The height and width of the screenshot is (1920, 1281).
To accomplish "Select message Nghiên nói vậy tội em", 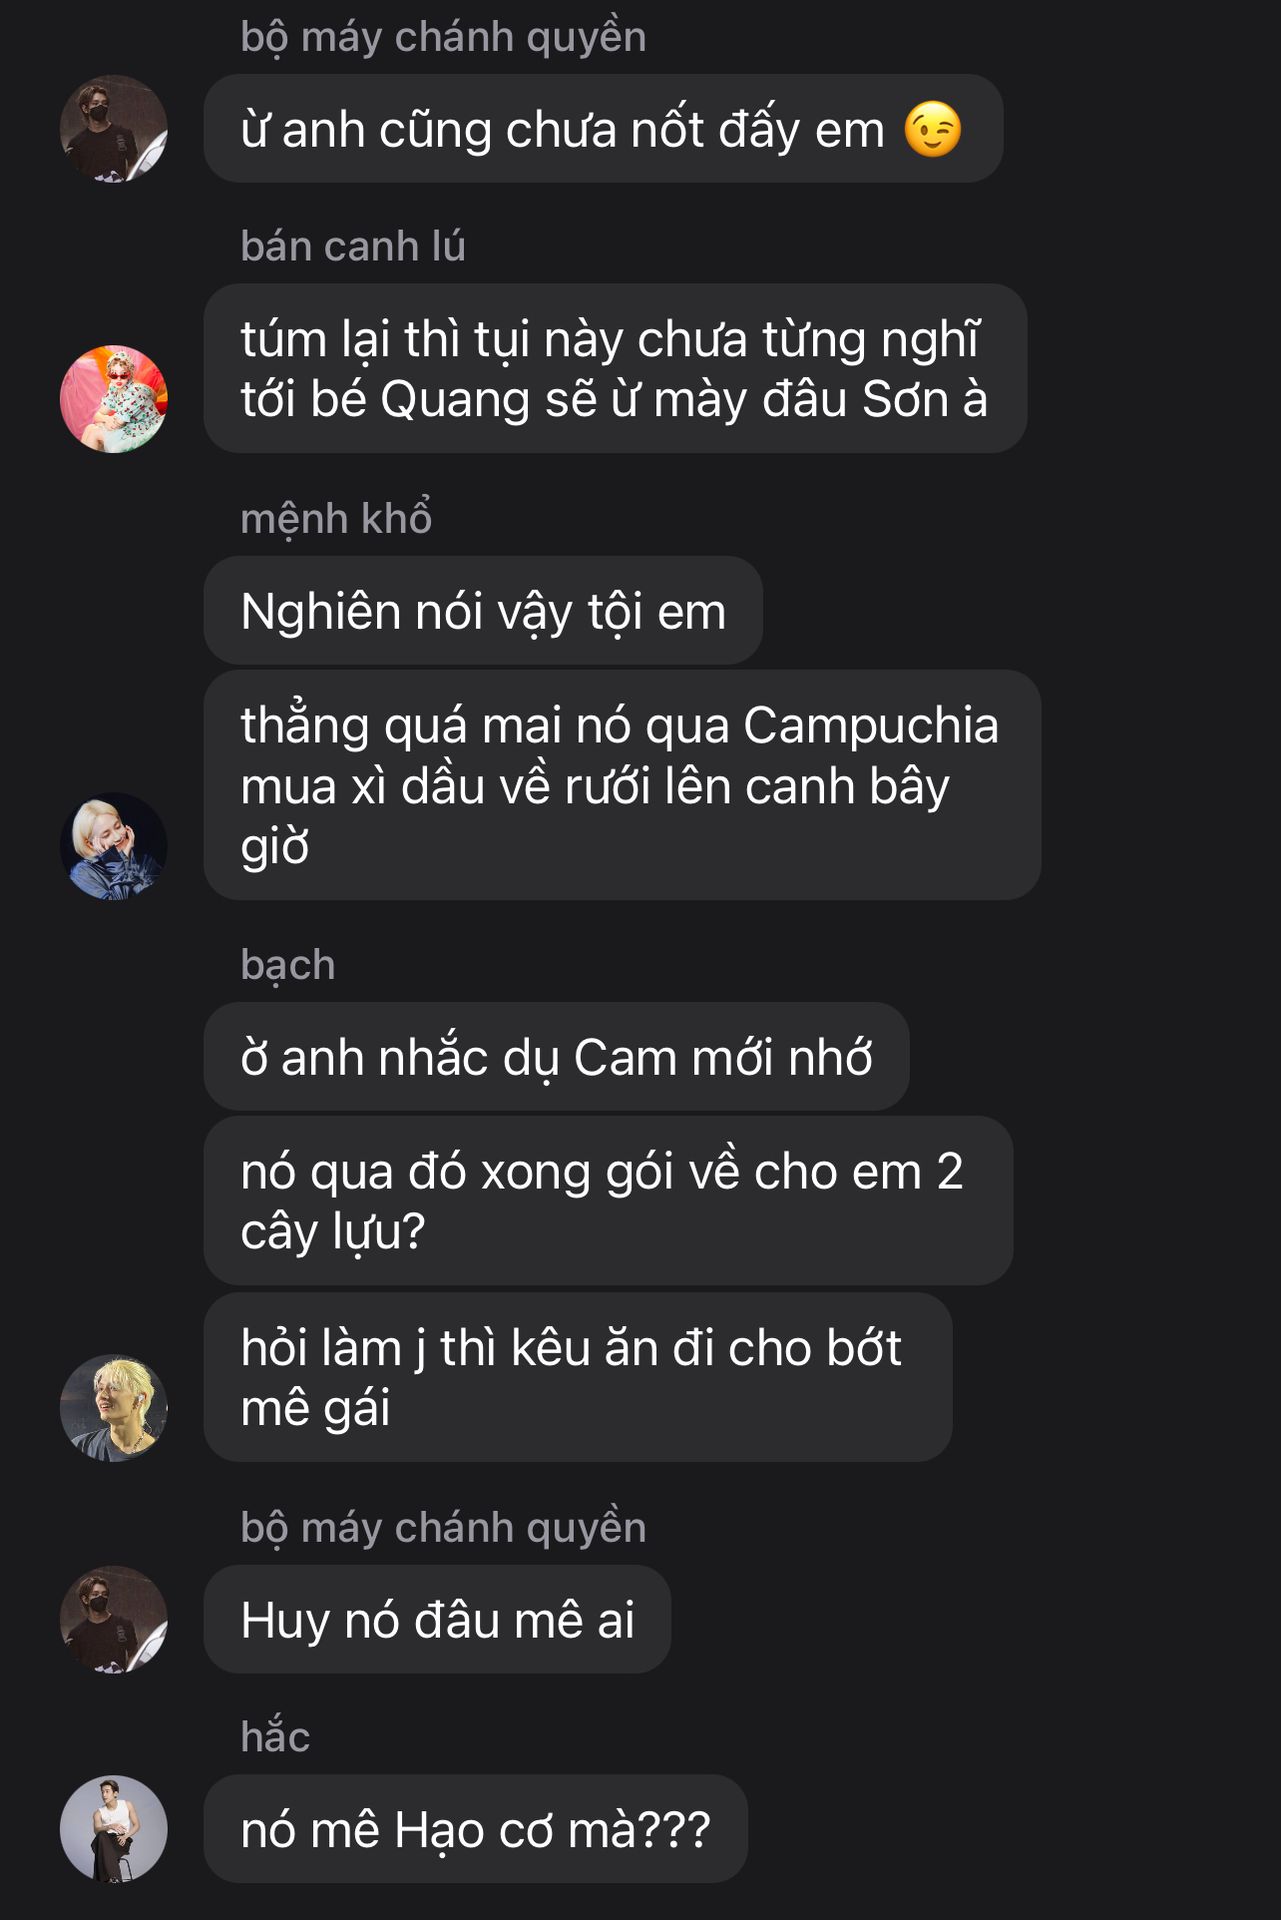I will pos(483,610).
